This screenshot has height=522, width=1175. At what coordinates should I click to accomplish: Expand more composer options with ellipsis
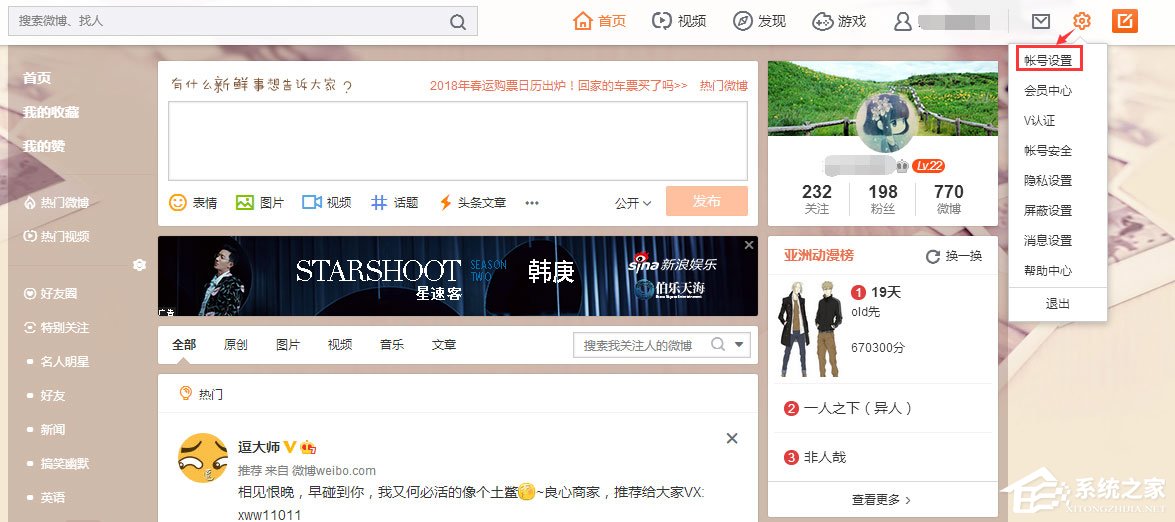tap(532, 203)
